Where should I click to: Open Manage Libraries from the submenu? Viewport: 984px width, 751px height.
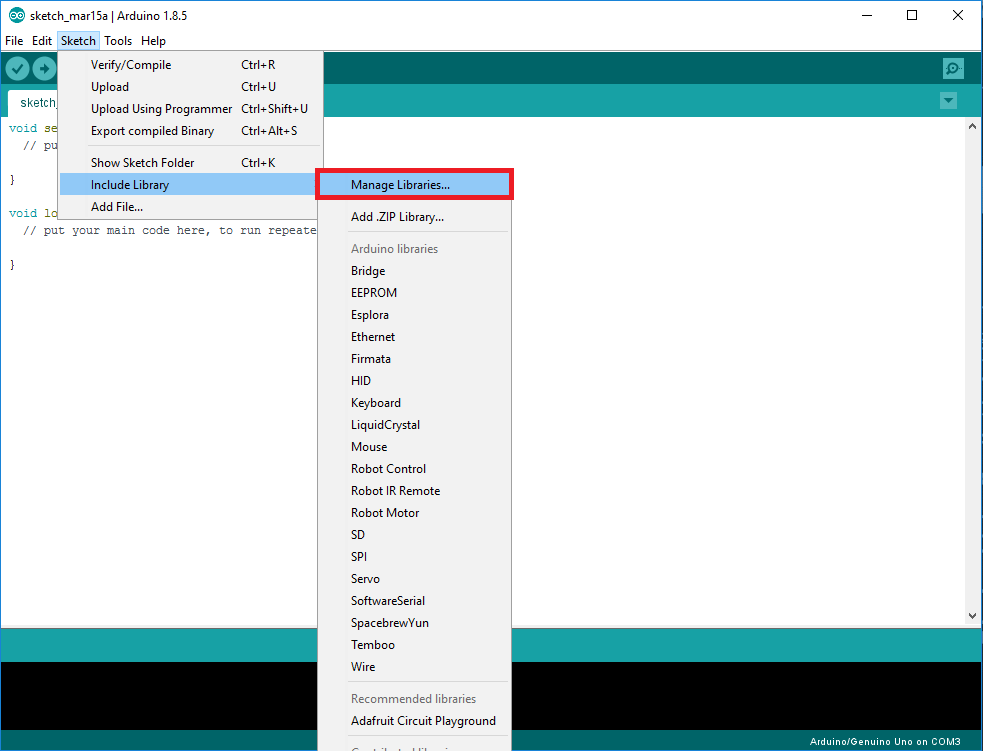pyautogui.click(x=399, y=184)
